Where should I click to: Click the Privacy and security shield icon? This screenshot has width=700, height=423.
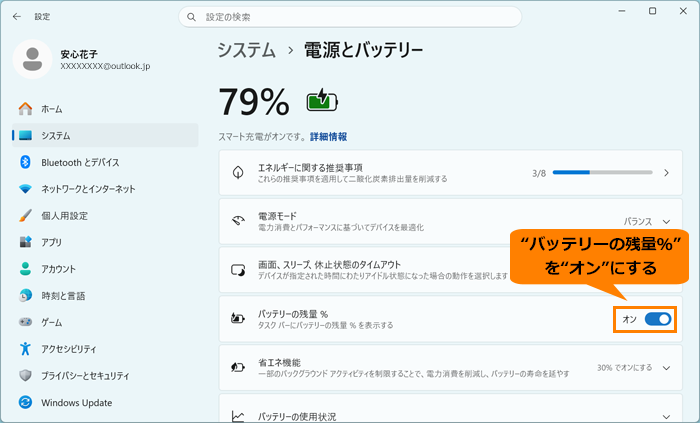tap(25, 375)
